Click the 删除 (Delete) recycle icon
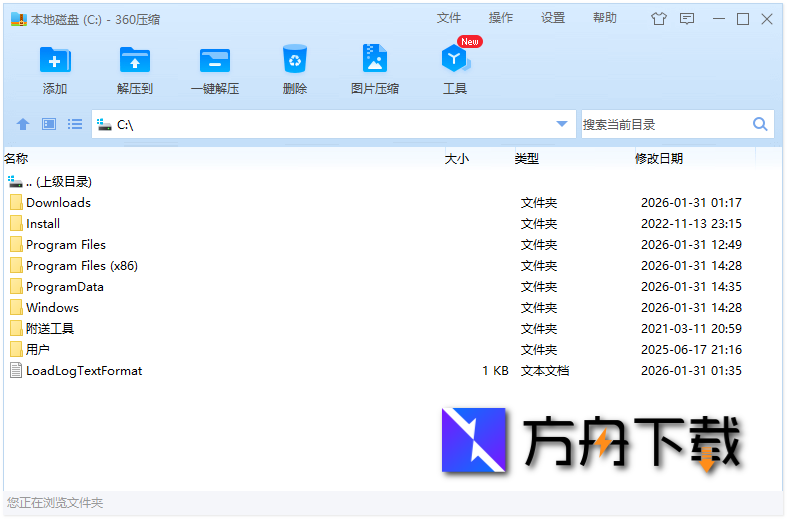This screenshot has width=787, height=519. 295,59
